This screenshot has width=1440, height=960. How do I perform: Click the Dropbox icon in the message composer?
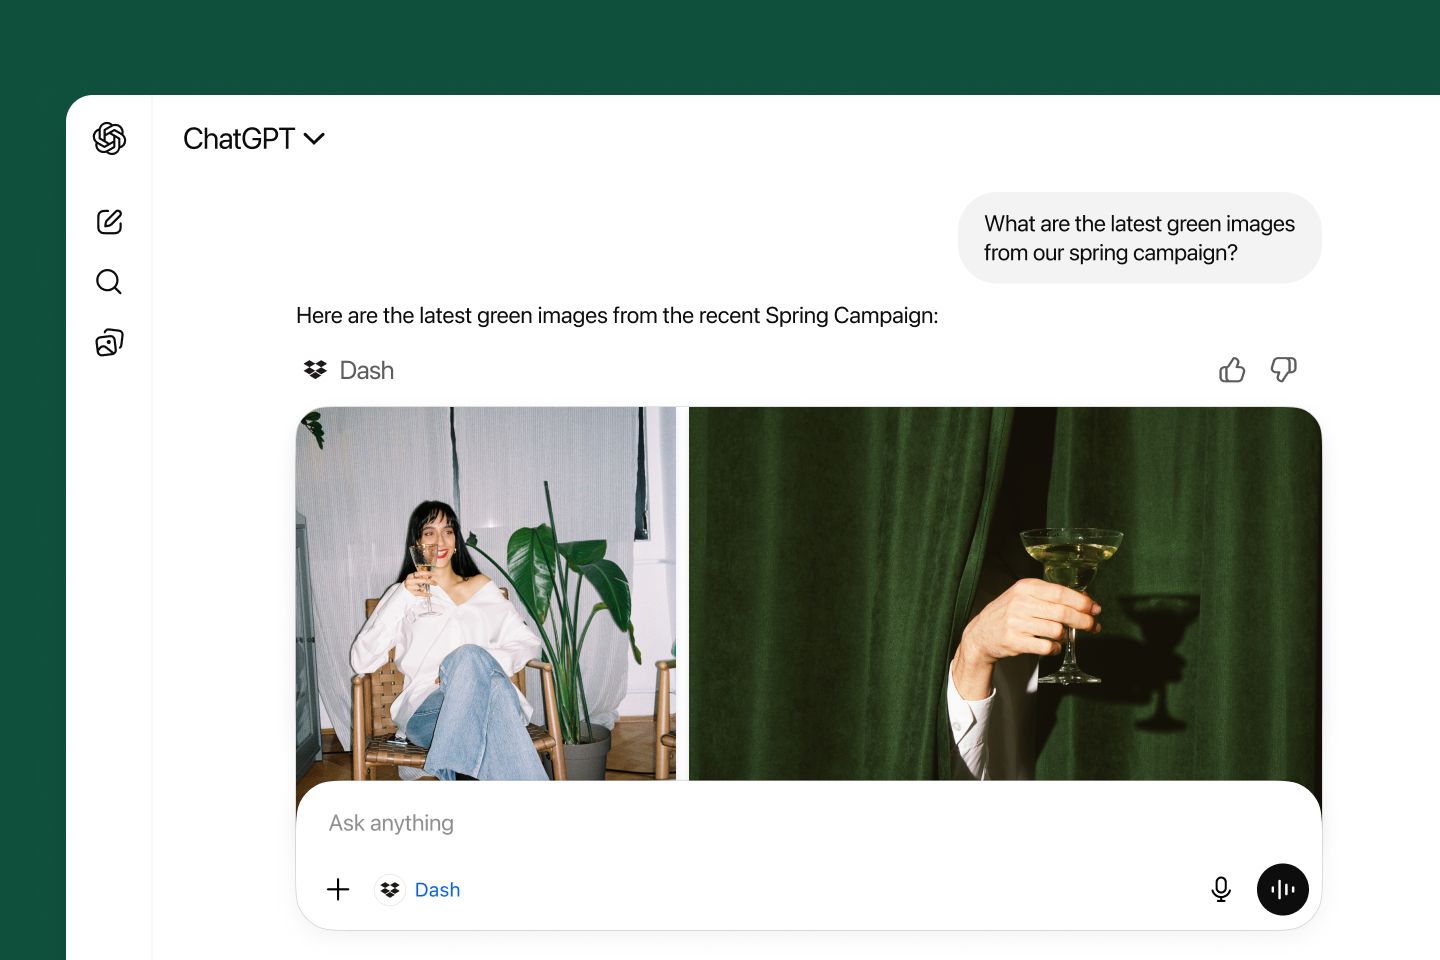coord(390,889)
